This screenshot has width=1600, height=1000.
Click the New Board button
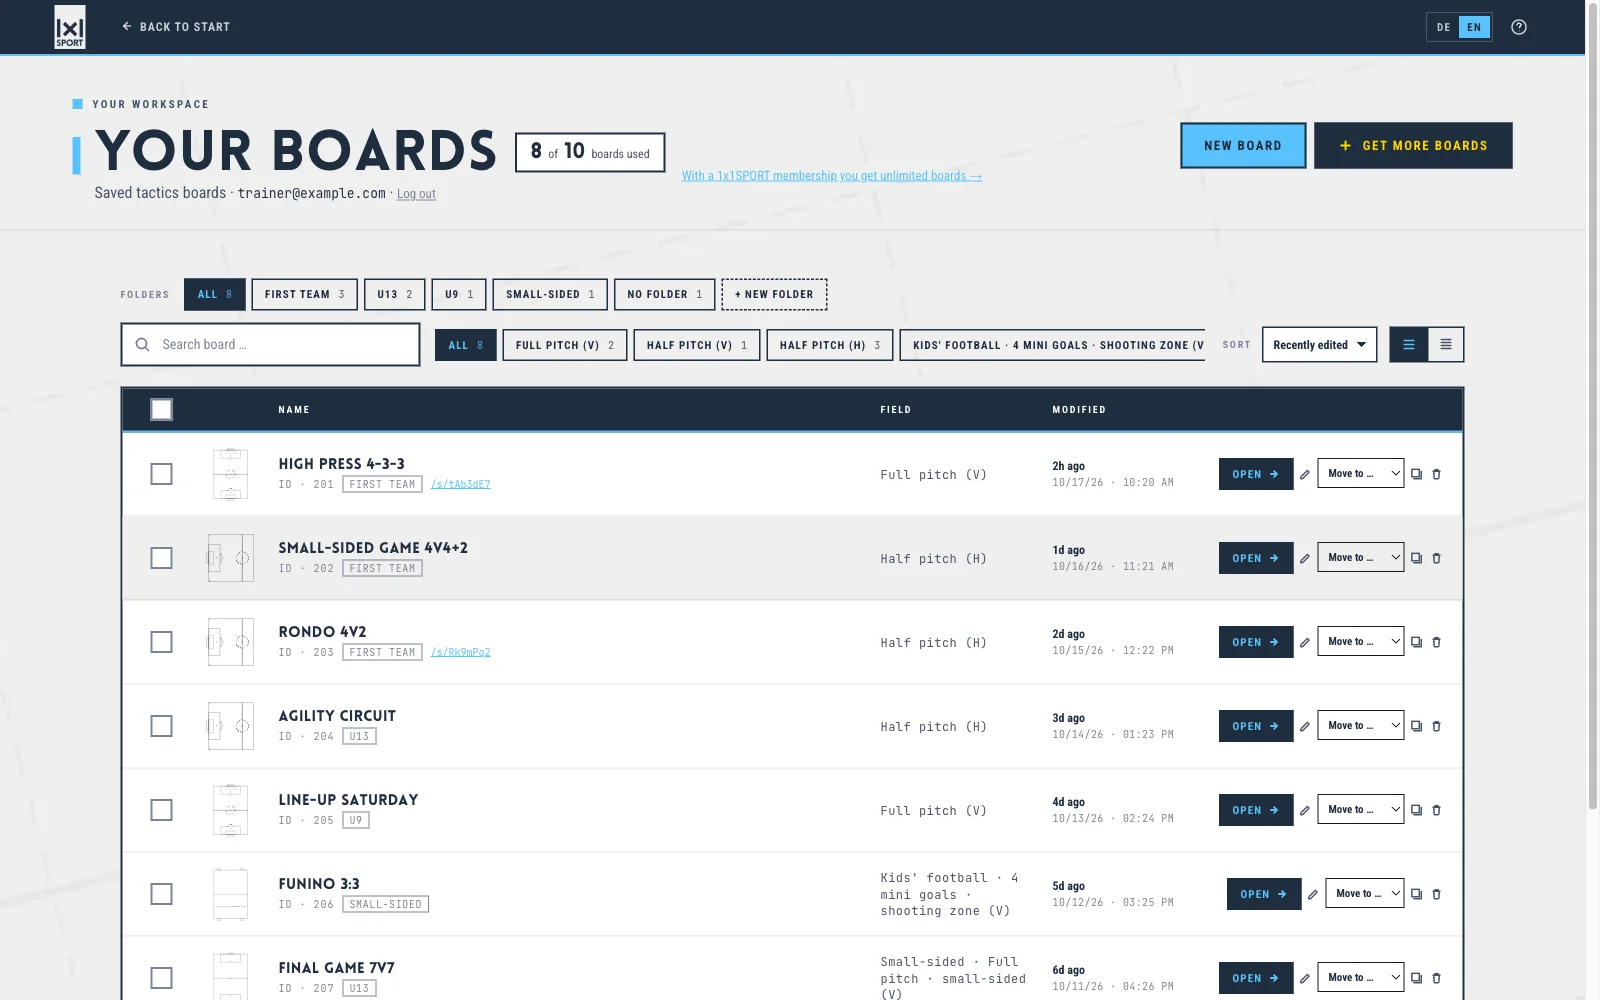click(x=1243, y=145)
